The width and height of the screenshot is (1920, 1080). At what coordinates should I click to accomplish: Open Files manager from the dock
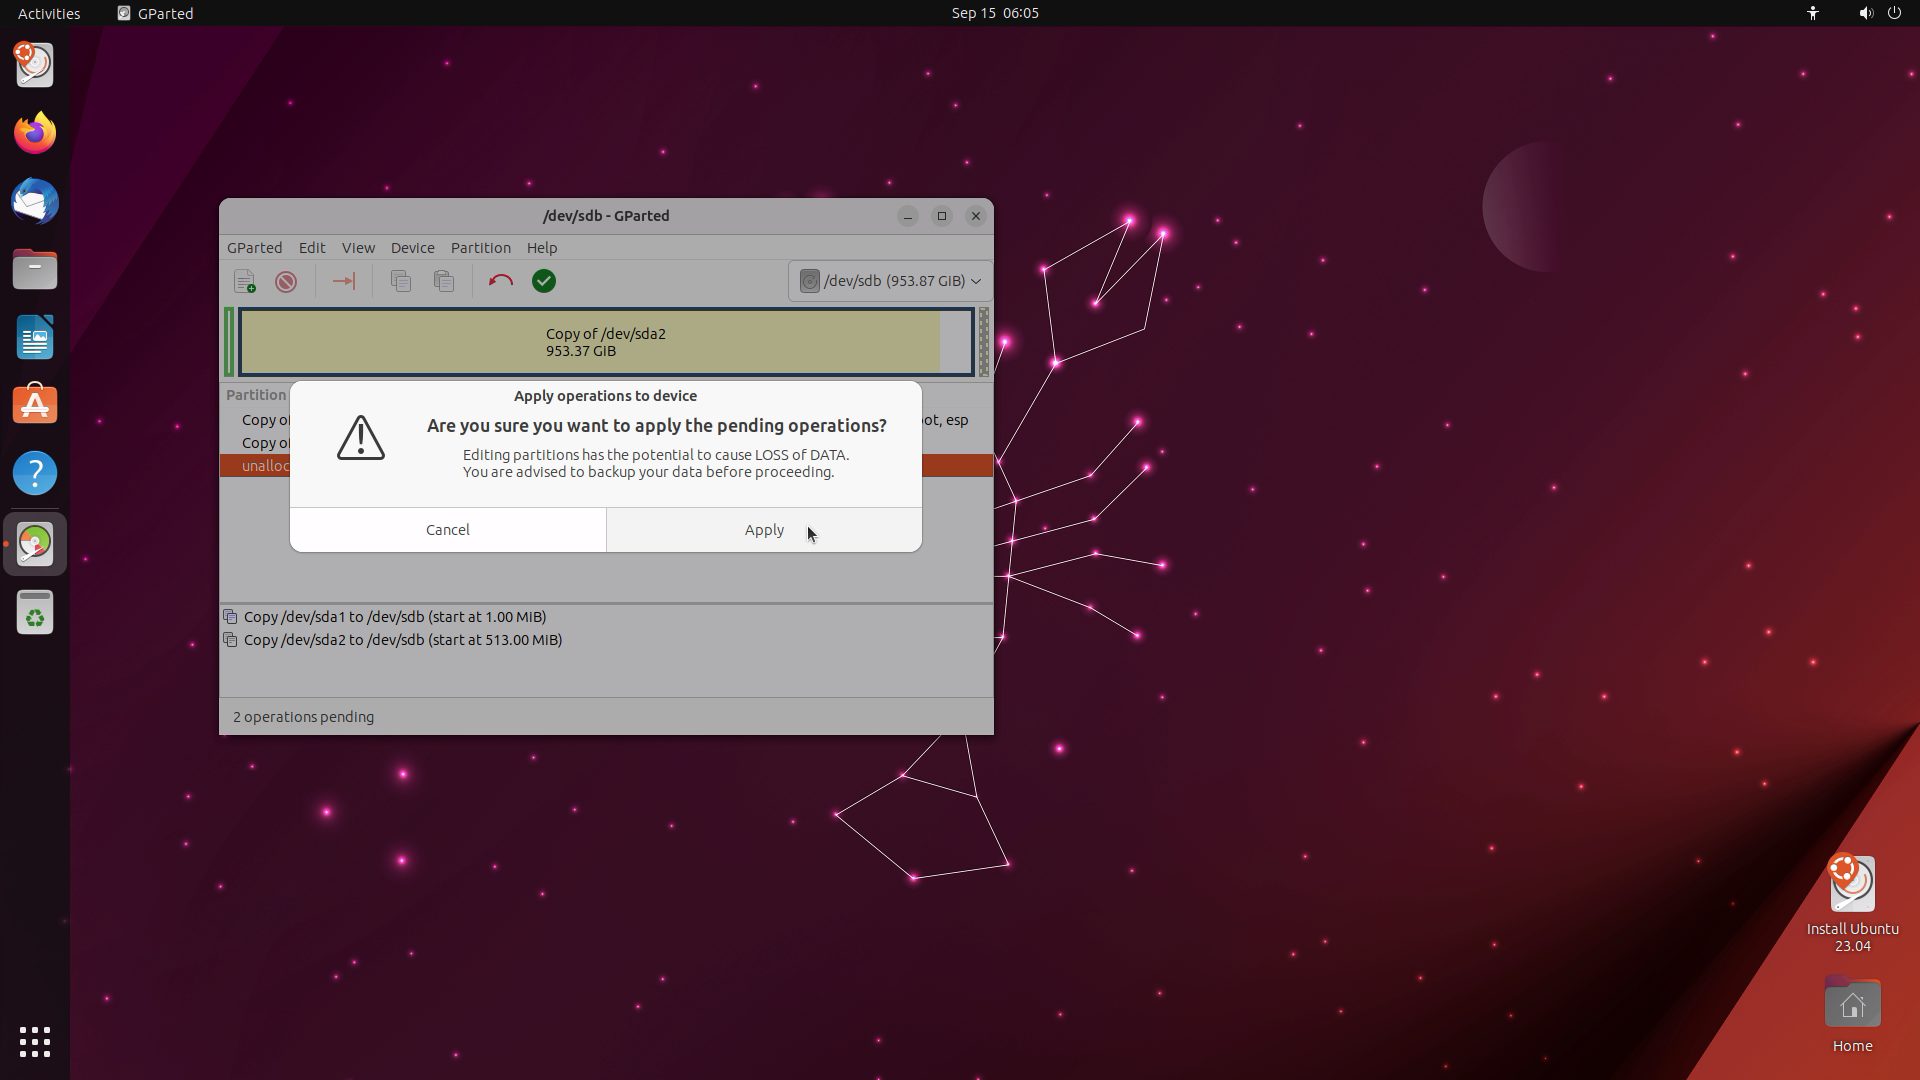35,269
